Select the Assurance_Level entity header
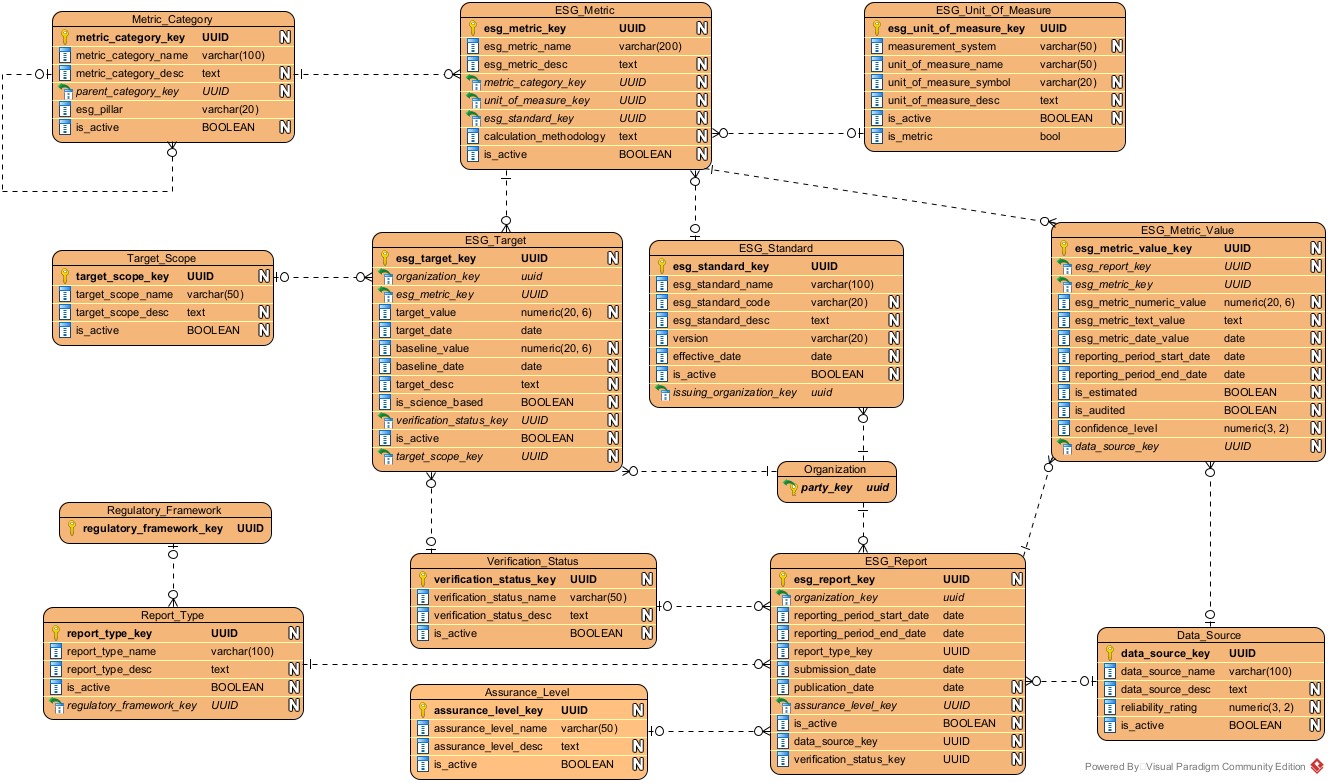This screenshot has width=1329, height=783. click(x=526, y=692)
